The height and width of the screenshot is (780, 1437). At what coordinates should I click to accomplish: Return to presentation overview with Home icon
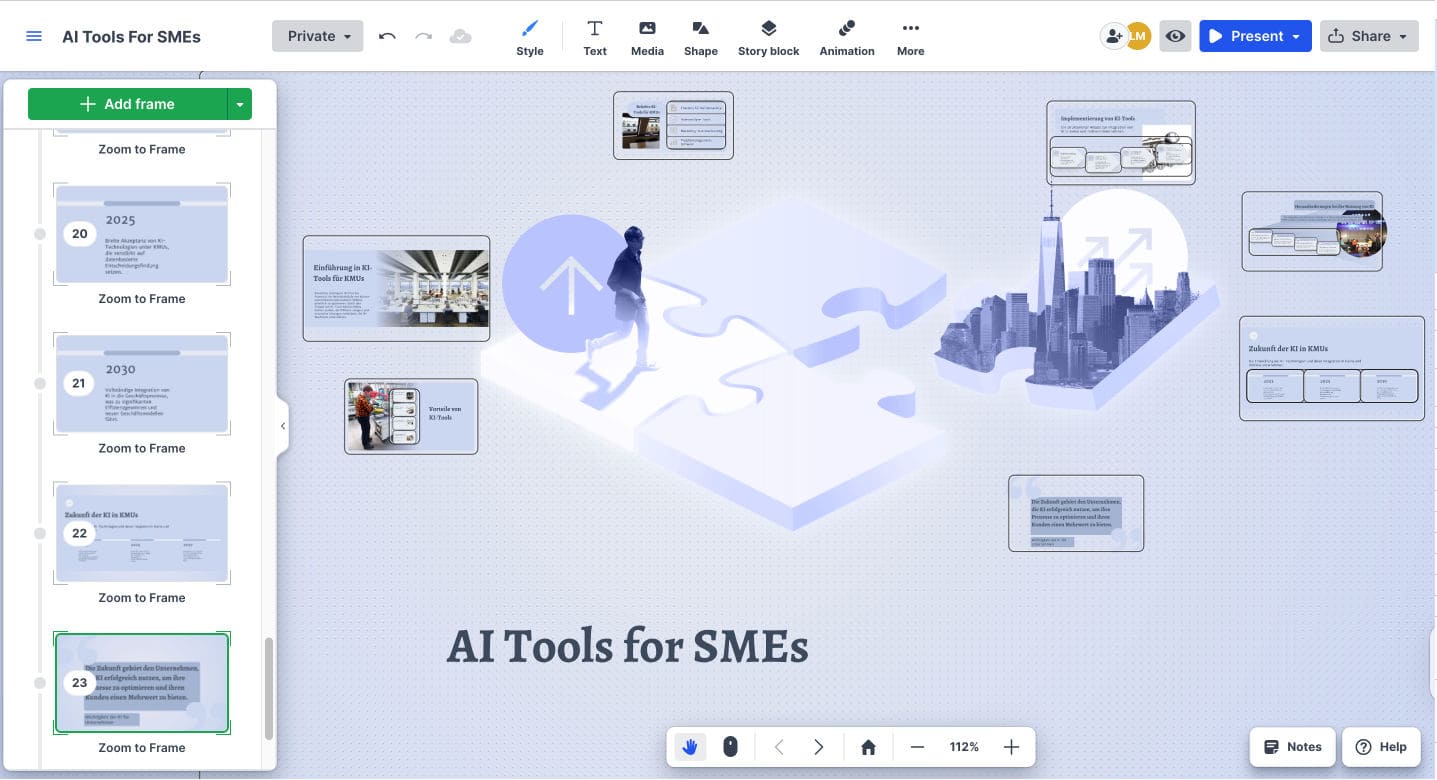click(x=867, y=746)
